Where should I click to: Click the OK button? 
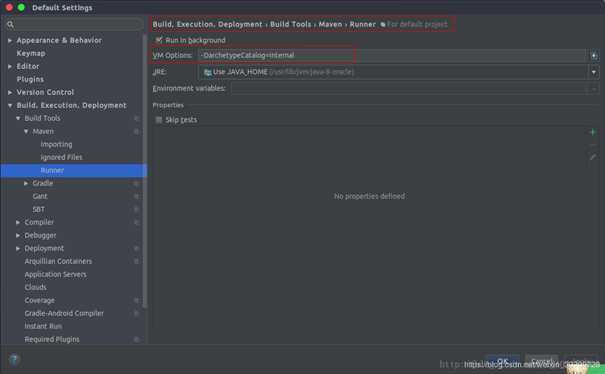coord(503,361)
